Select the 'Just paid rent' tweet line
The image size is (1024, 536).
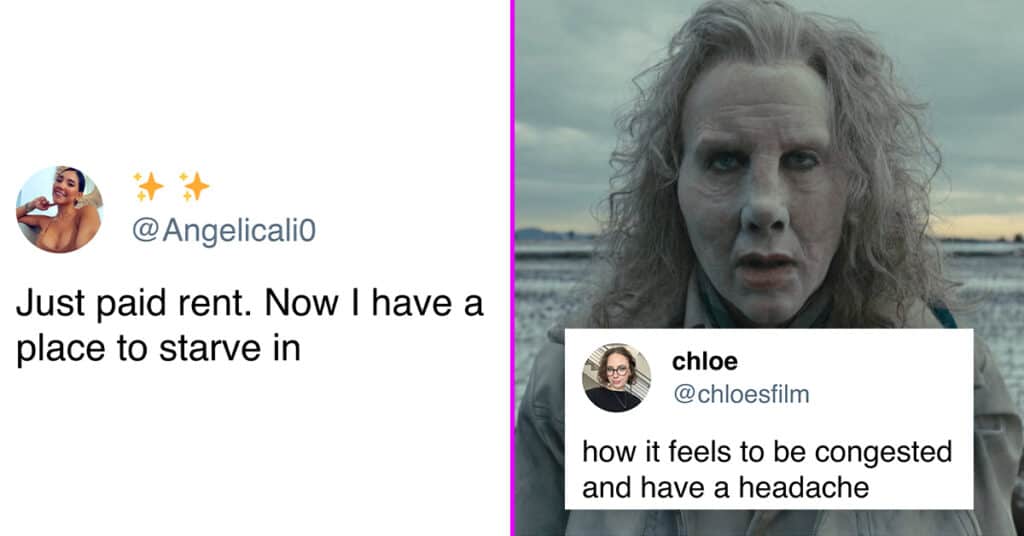tap(249, 304)
